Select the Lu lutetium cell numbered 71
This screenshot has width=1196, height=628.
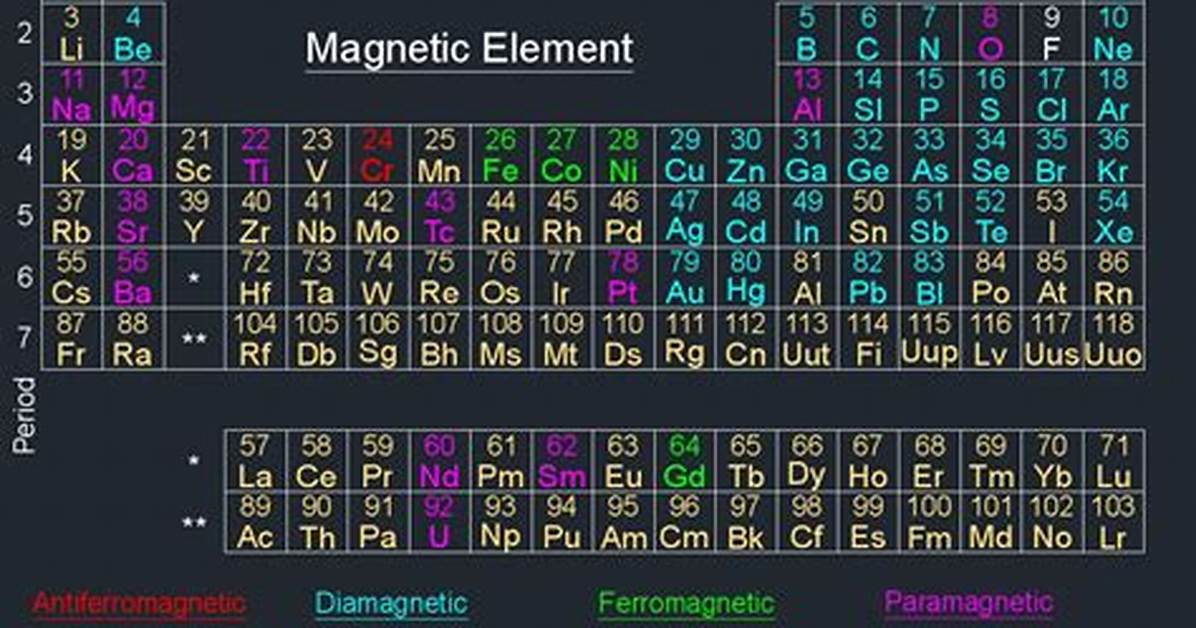(x=1114, y=461)
